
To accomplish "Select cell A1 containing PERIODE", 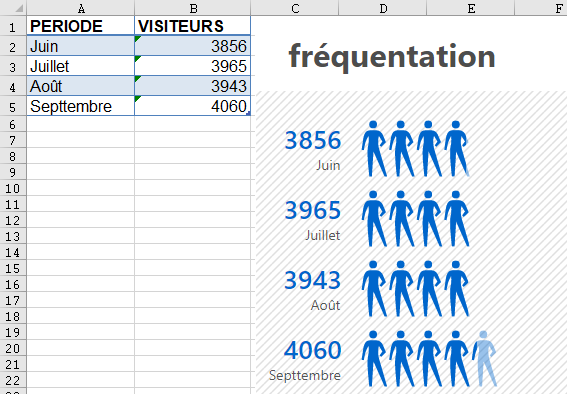I will point(80,26).
